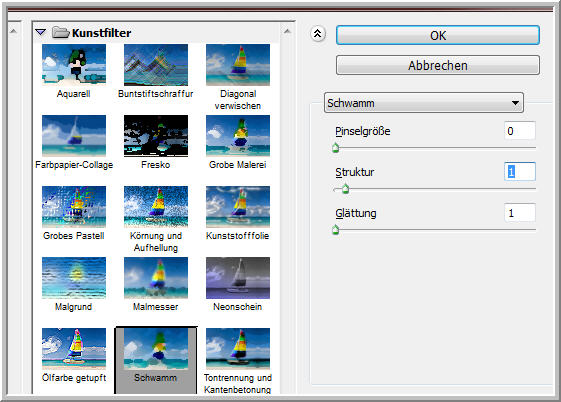Select the Ölfarbe getupft filter thumbnail
This screenshot has height=402, width=561.
click(74, 349)
